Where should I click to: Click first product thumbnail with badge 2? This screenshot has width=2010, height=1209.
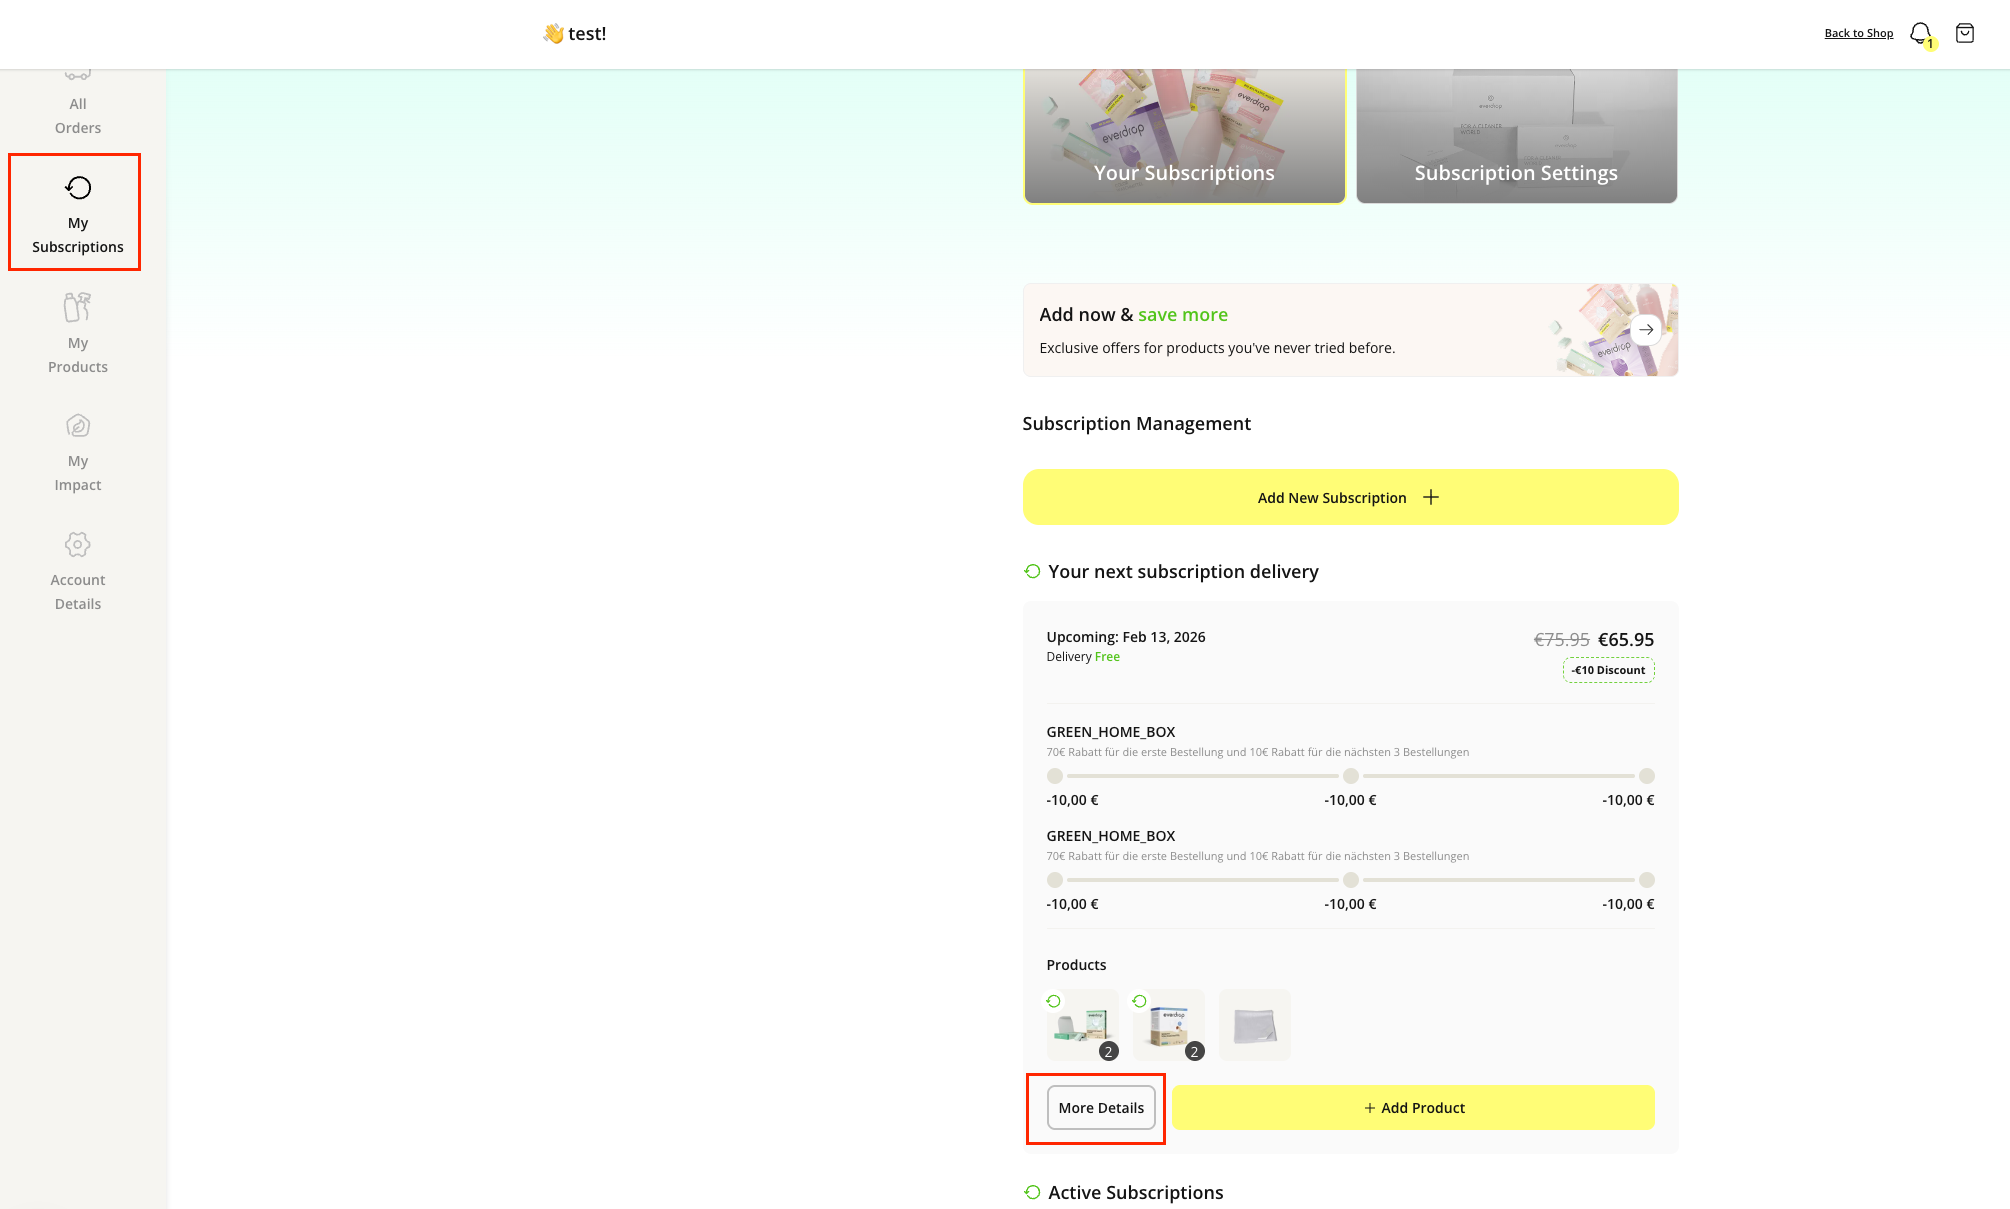[1082, 1025]
